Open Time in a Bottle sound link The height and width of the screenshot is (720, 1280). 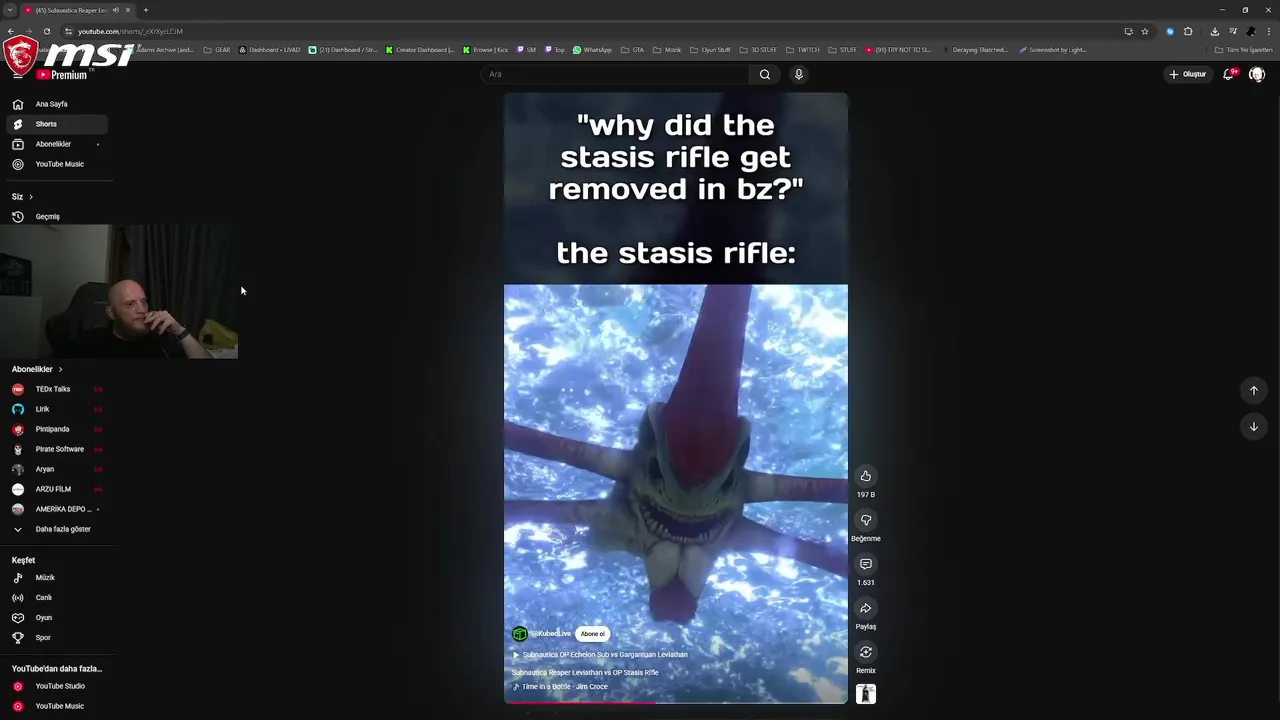click(560, 687)
